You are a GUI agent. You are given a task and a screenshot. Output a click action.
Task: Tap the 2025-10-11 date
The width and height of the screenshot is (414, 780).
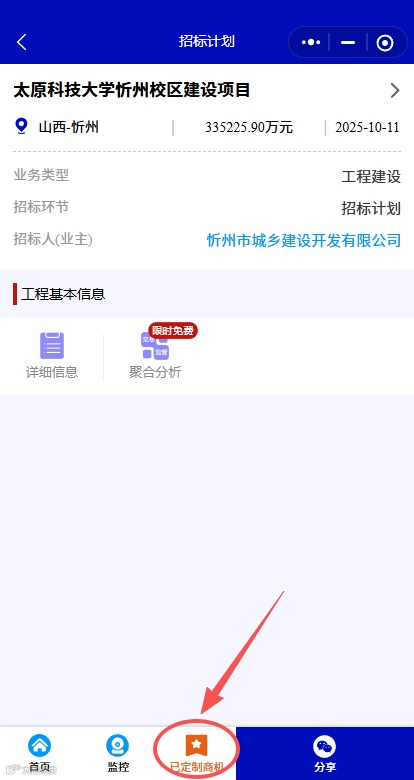(367, 127)
